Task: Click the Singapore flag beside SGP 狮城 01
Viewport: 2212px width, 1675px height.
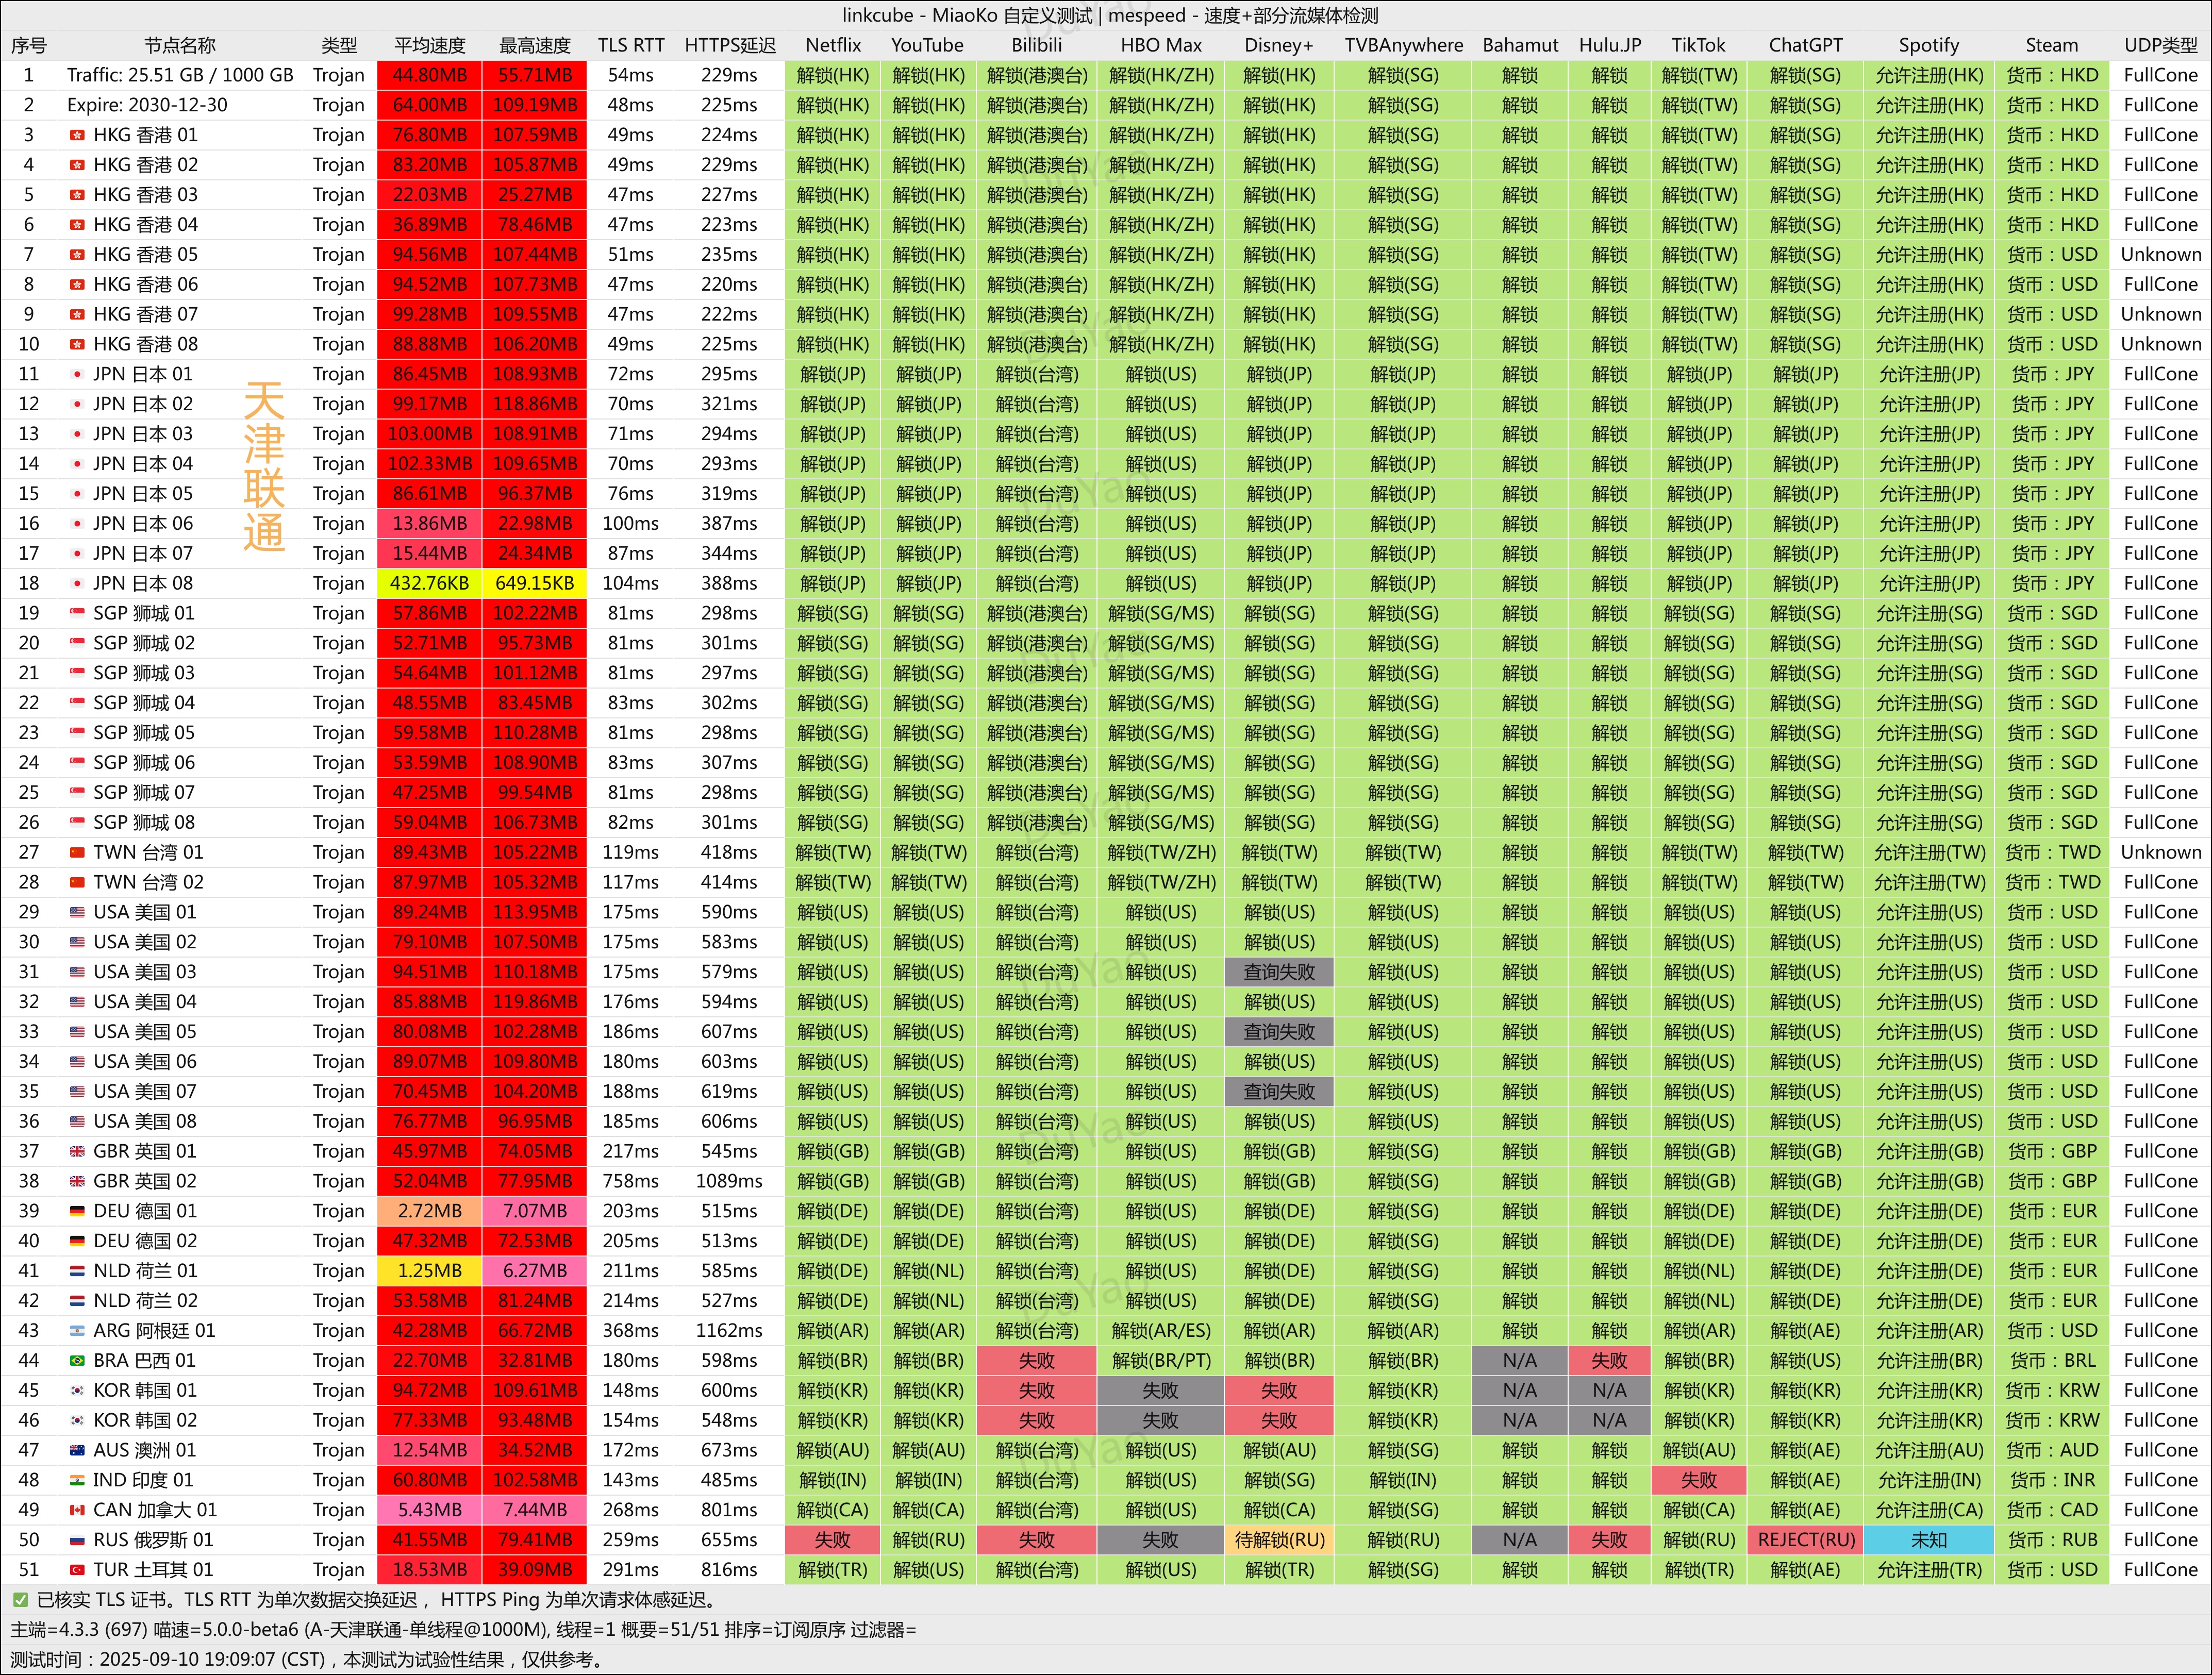Action: (77, 614)
